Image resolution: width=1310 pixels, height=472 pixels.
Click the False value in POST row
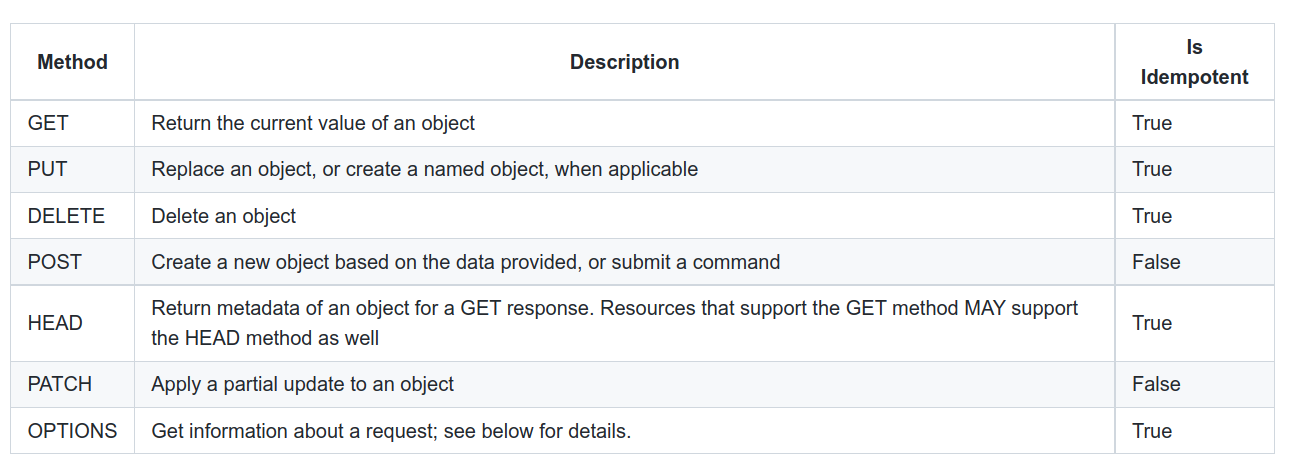pos(1156,262)
